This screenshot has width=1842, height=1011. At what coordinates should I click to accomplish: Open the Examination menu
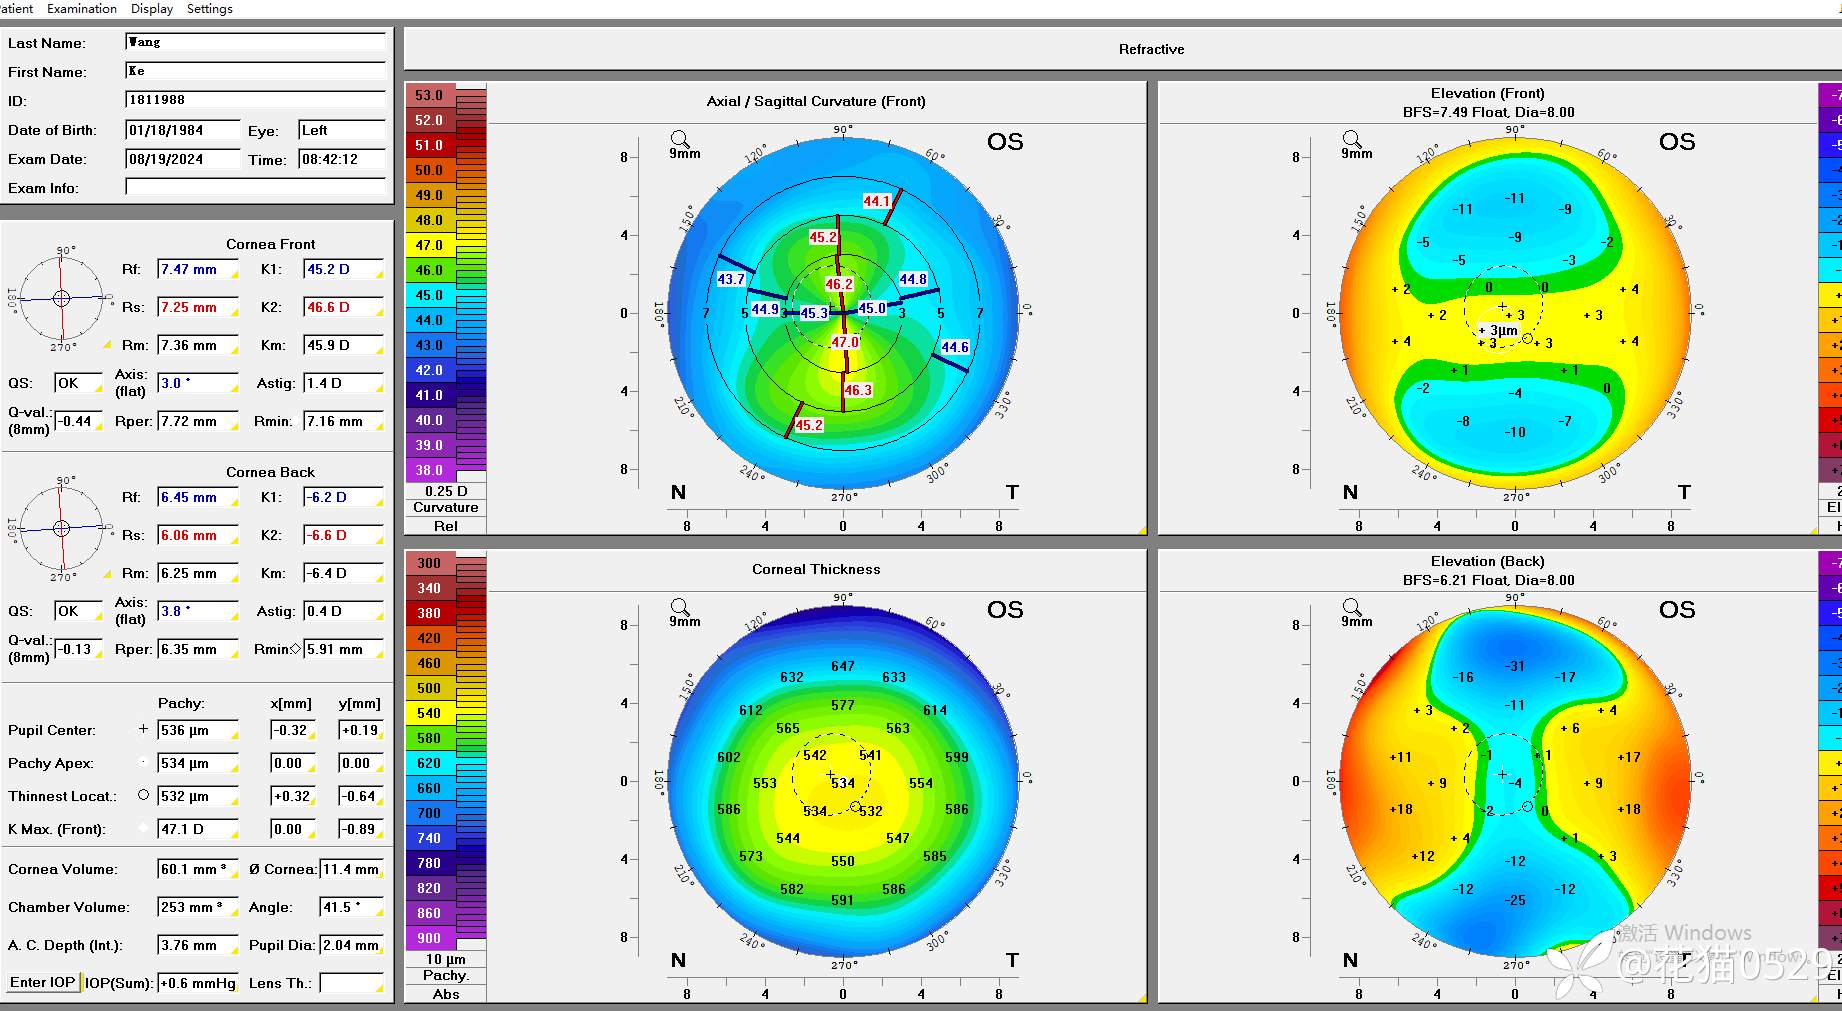click(82, 9)
